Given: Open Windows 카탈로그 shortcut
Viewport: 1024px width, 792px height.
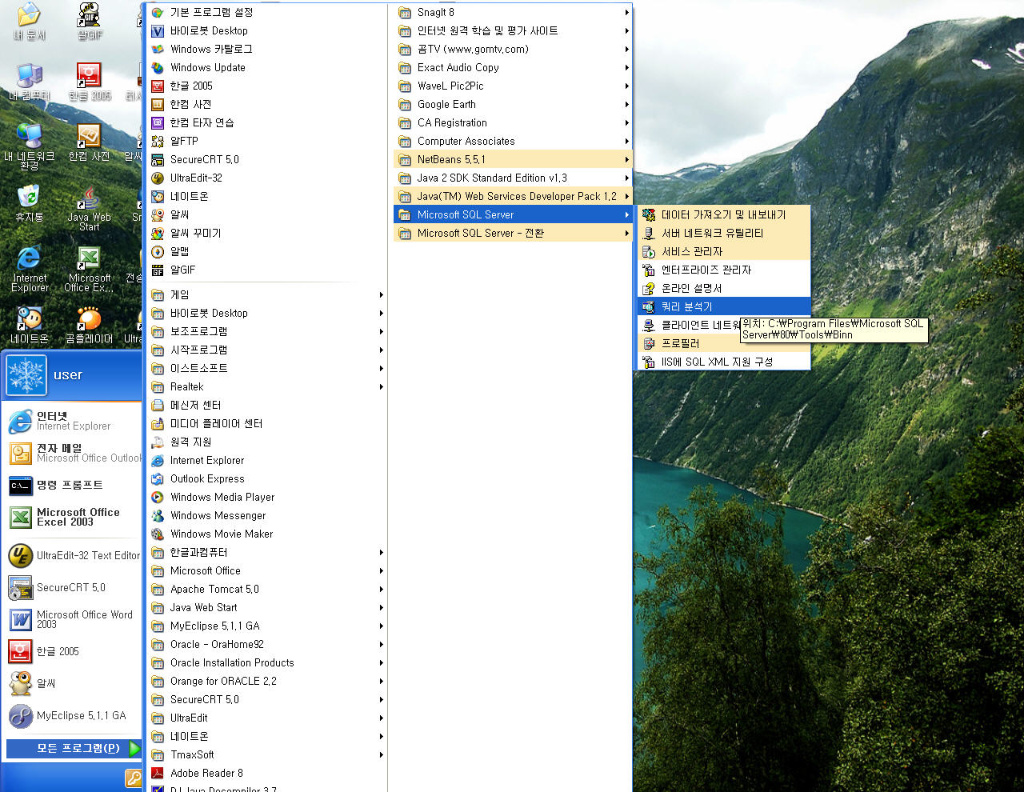Looking at the screenshot, I should (266, 49).
